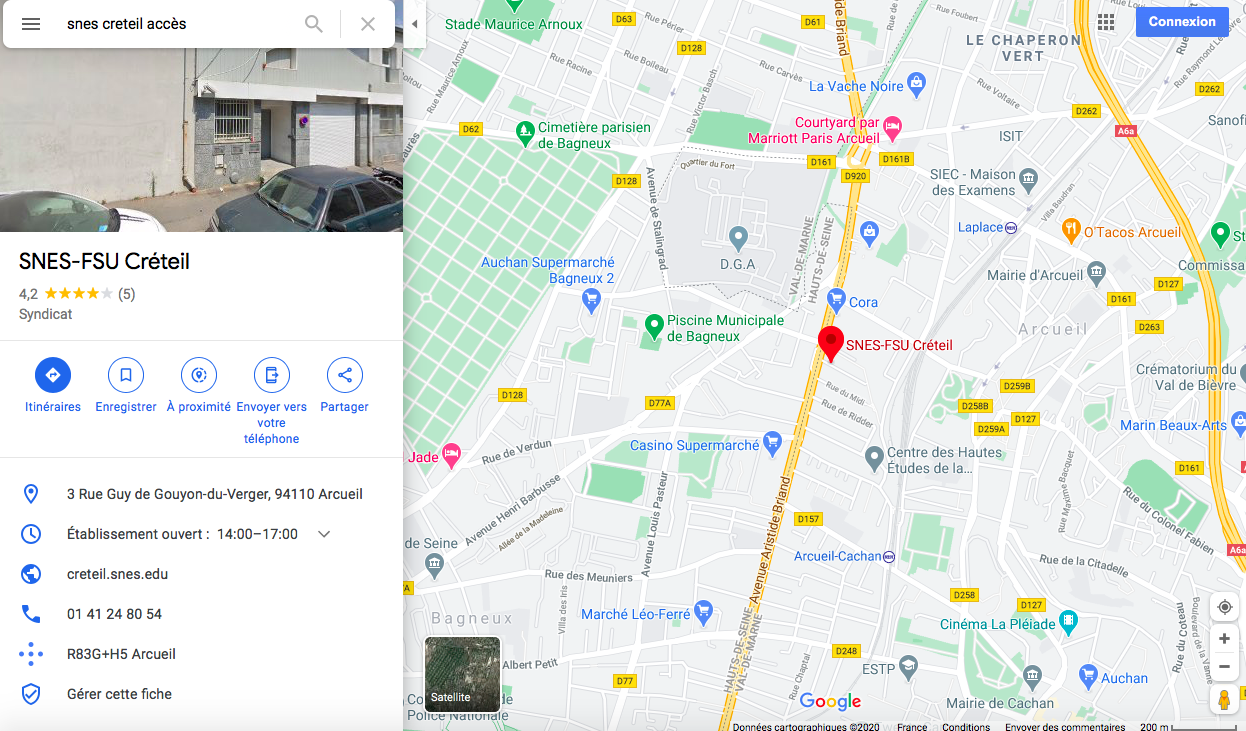The width and height of the screenshot is (1246, 731).
Task: Search nearby using the À proximité icon
Action: [x=199, y=375]
